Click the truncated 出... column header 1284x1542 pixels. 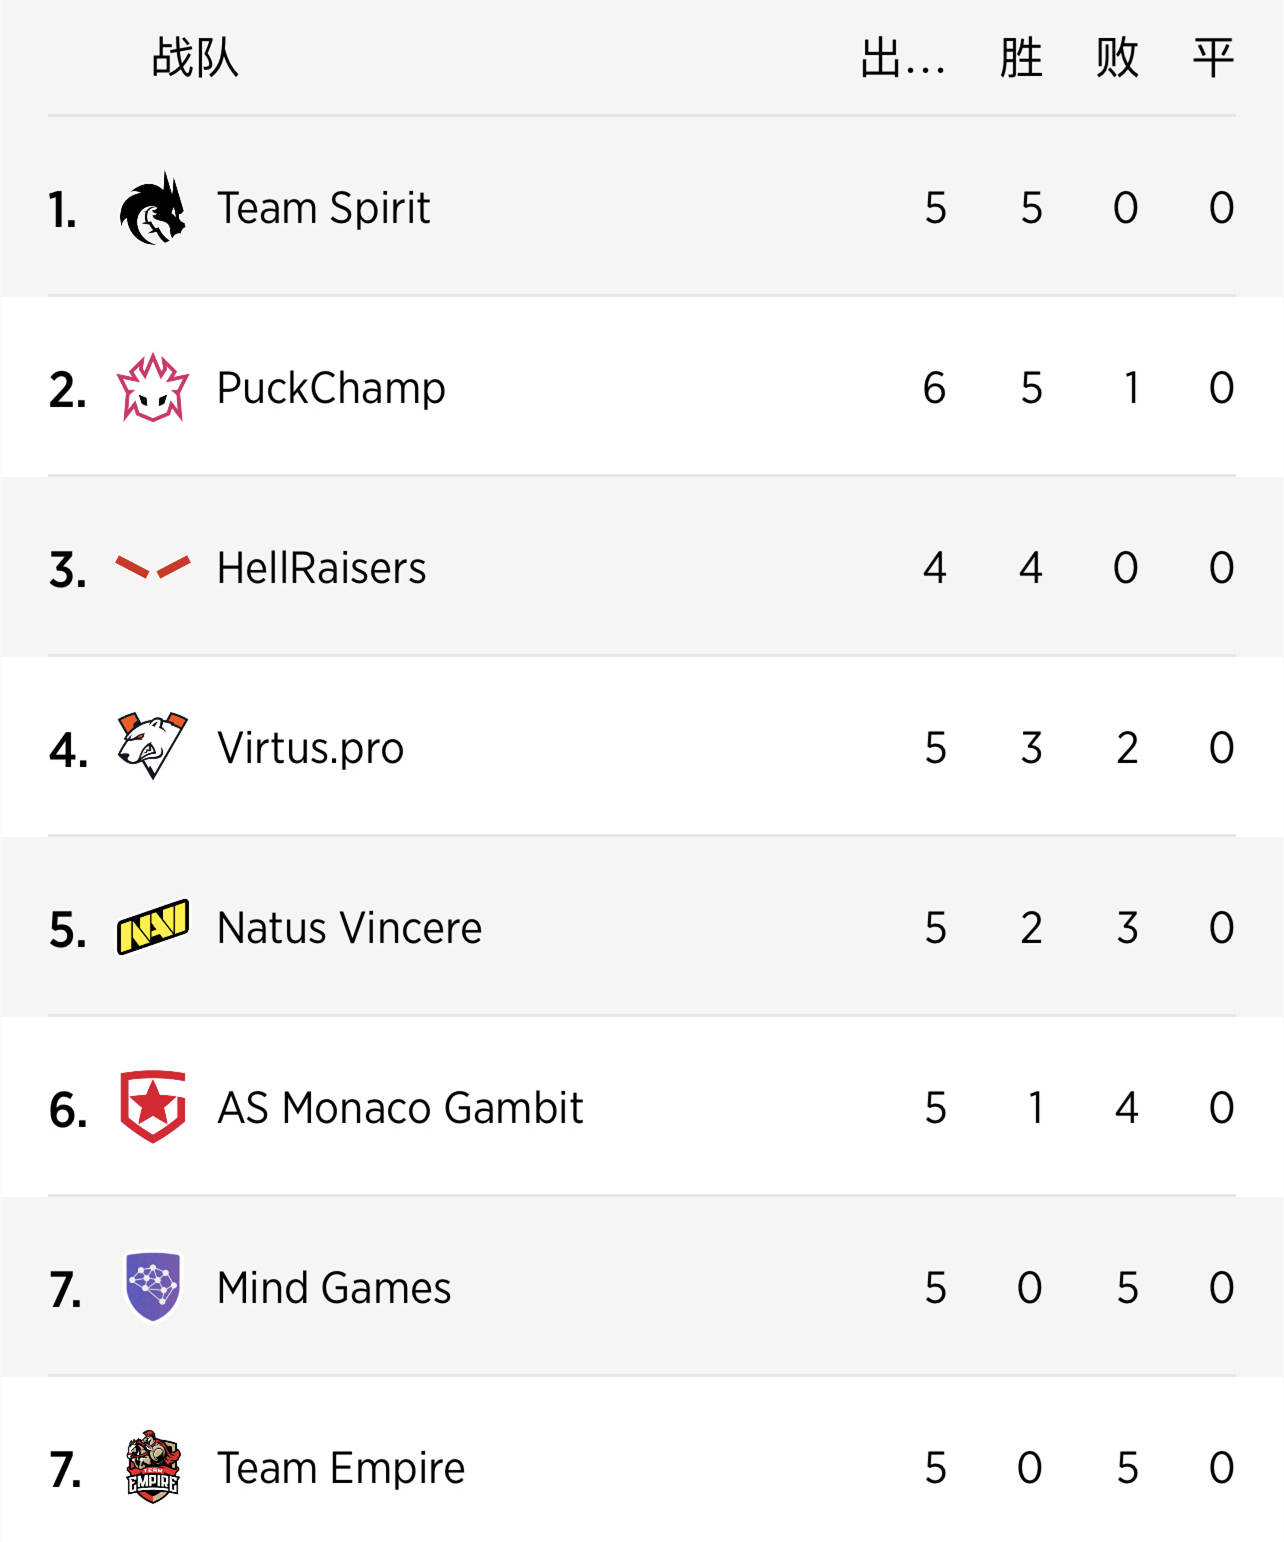click(903, 57)
